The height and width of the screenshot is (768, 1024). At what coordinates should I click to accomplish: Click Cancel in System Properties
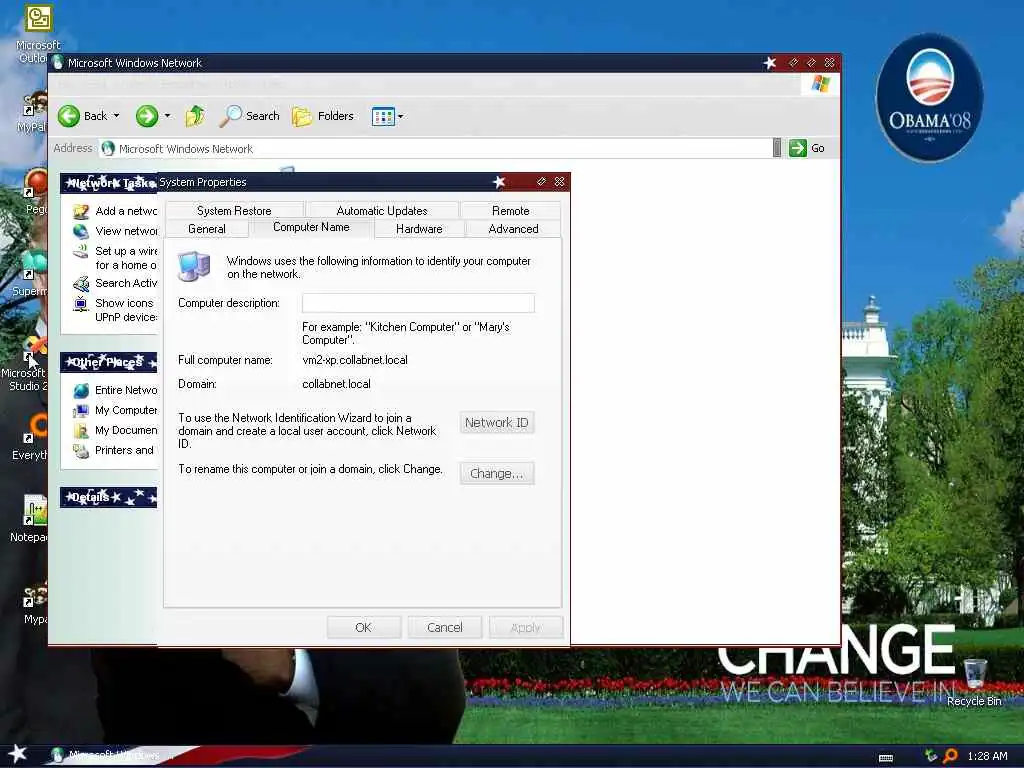point(445,628)
